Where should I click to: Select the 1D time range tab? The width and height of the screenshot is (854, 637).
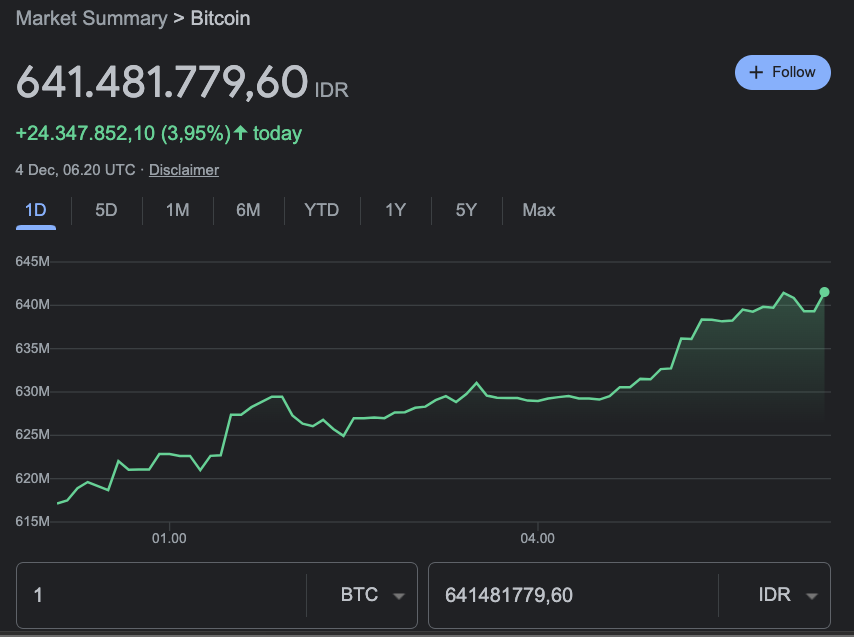click(x=35, y=210)
